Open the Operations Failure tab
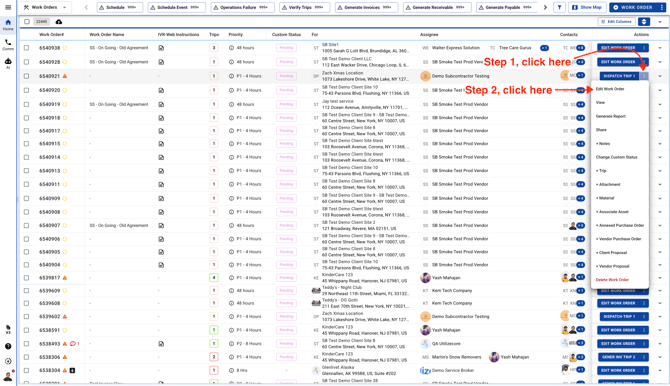The image size is (670, 386). pos(242,7)
